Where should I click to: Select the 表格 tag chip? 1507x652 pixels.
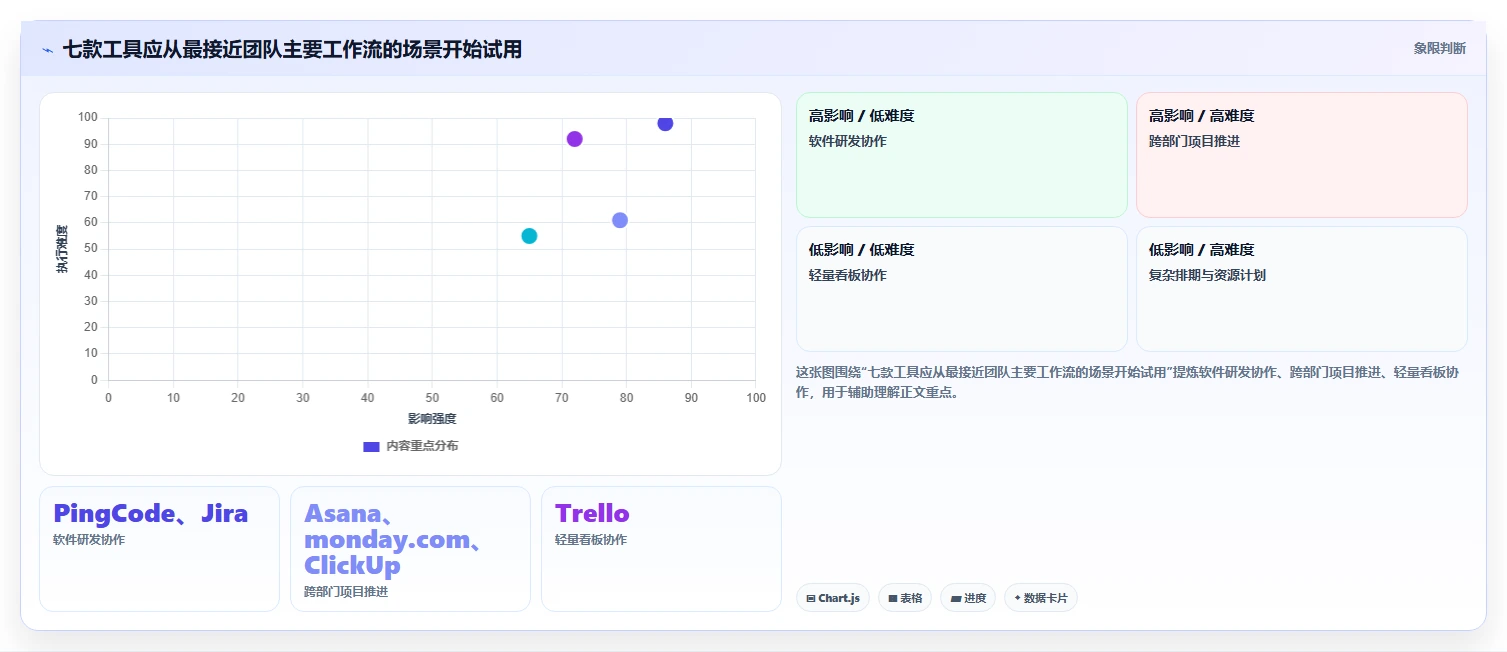pyautogui.click(x=905, y=598)
